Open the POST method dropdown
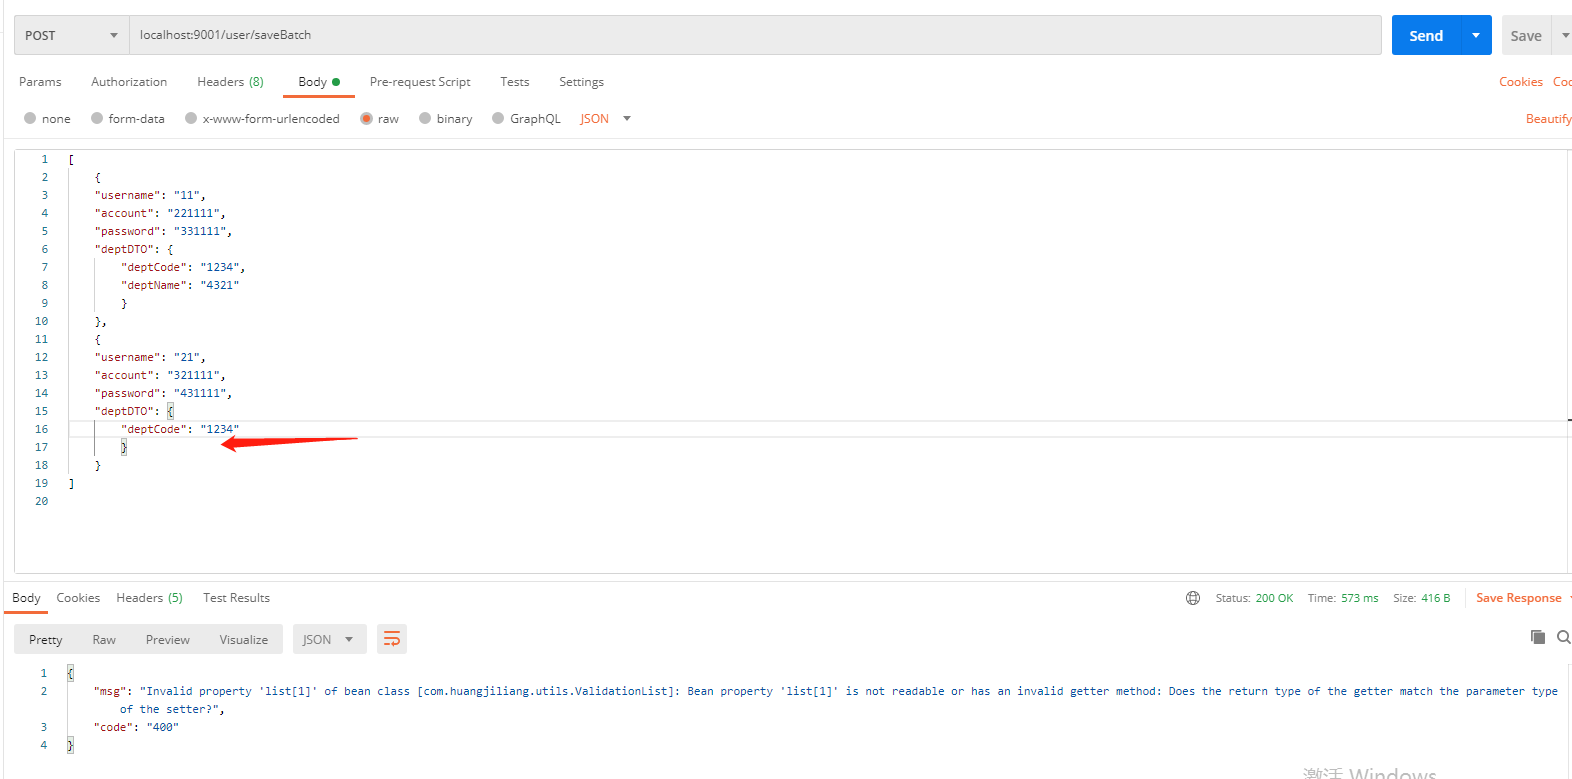This screenshot has height=779, width=1572. click(x=72, y=35)
